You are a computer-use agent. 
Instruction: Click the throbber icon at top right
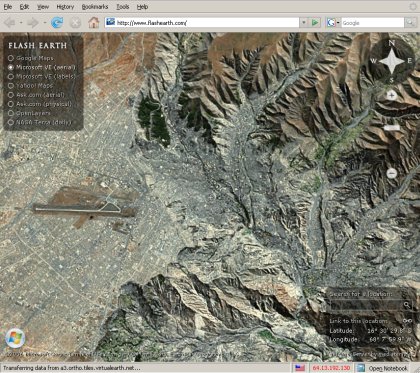413,7
